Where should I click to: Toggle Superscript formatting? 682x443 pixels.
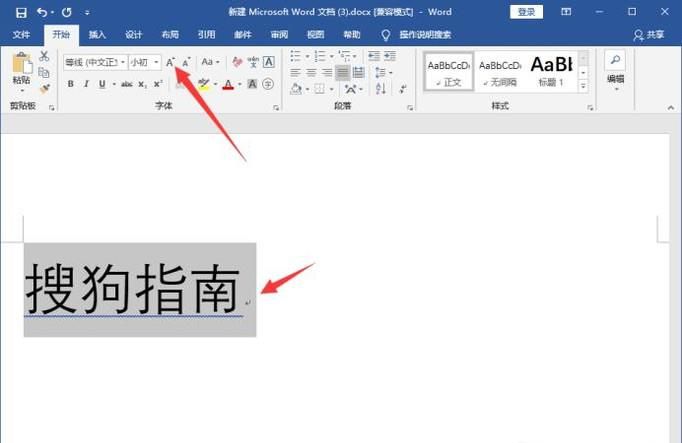click(x=158, y=84)
